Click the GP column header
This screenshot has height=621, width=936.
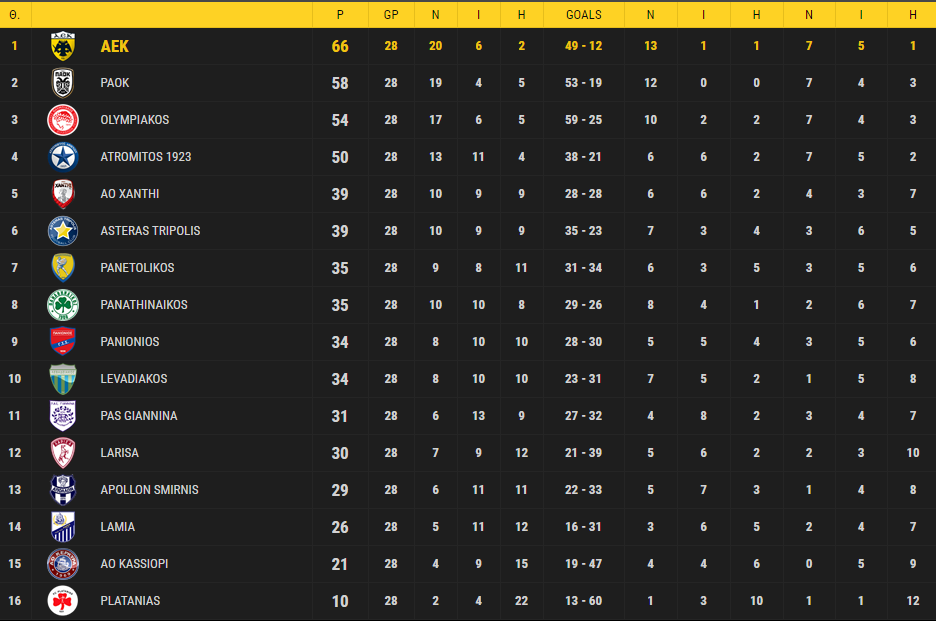(391, 15)
